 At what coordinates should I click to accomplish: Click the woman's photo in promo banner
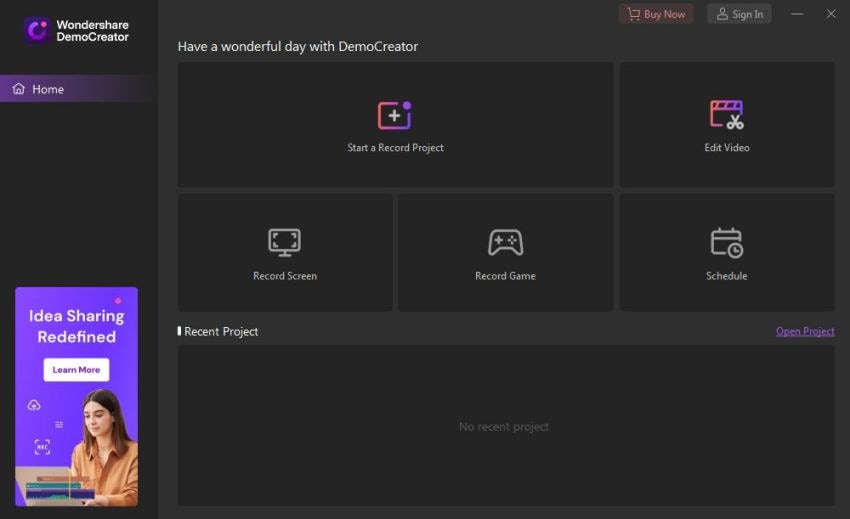click(103, 447)
